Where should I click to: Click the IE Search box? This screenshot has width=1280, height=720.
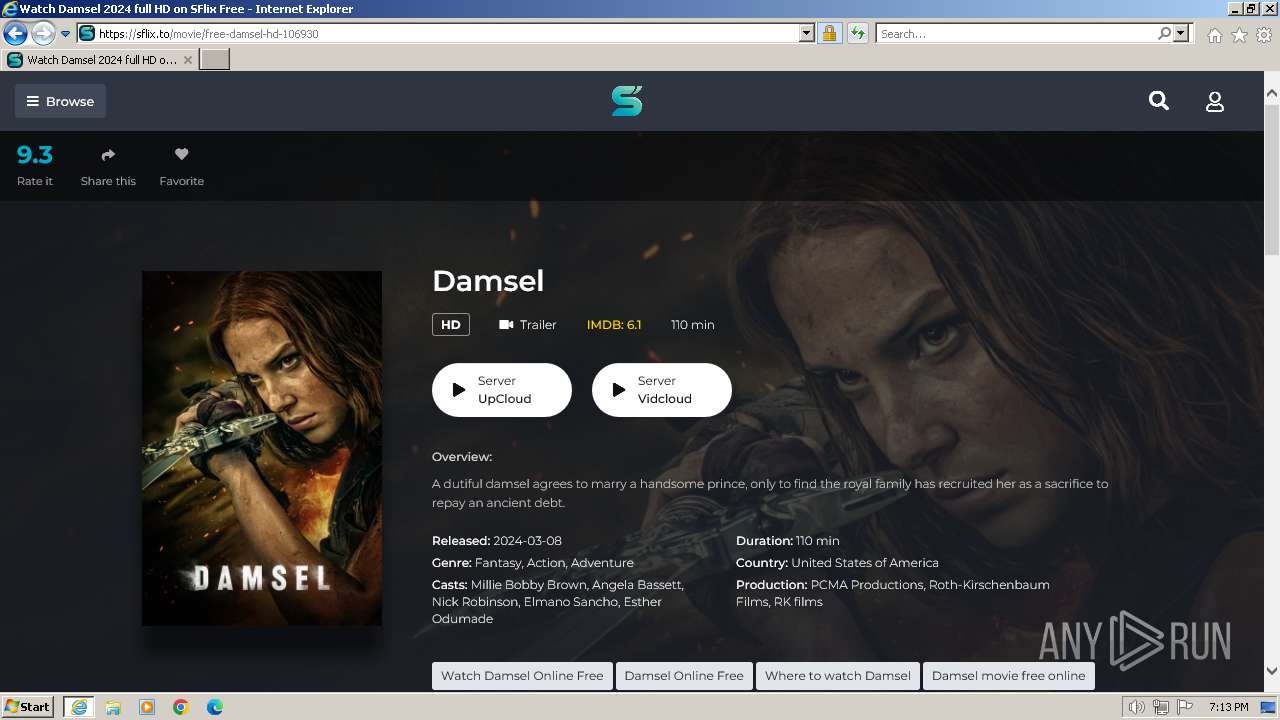click(1016, 34)
